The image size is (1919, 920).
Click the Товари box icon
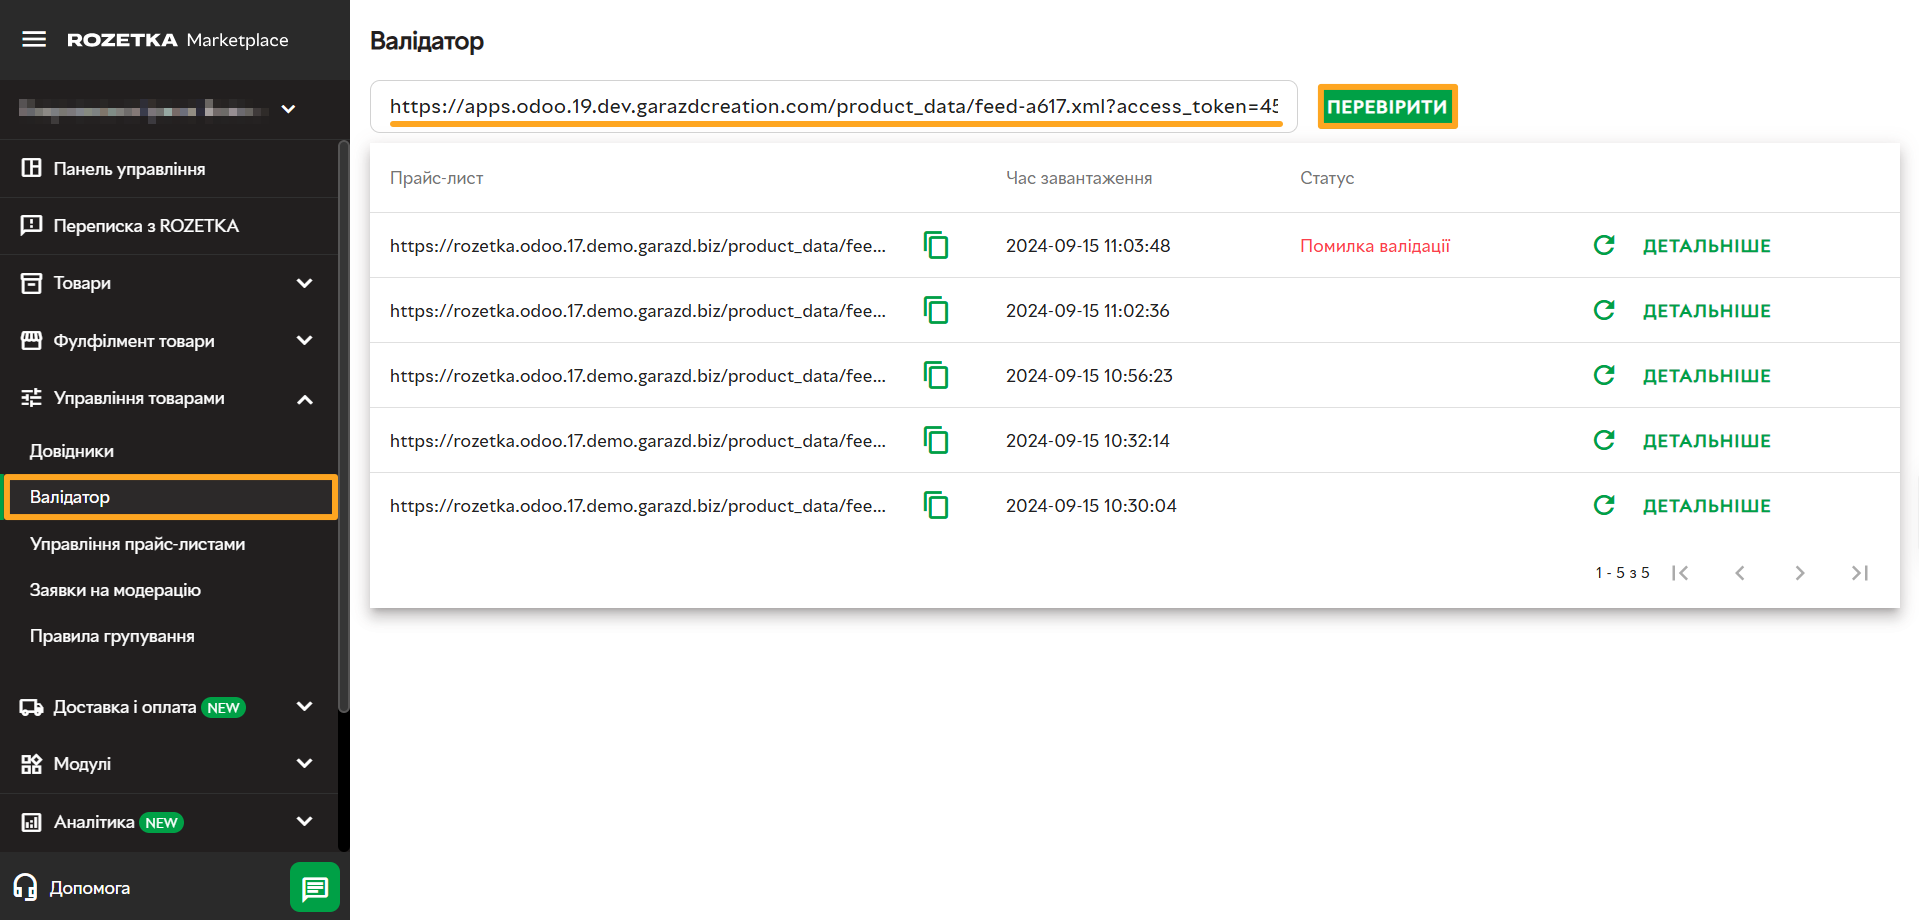(x=32, y=283)
